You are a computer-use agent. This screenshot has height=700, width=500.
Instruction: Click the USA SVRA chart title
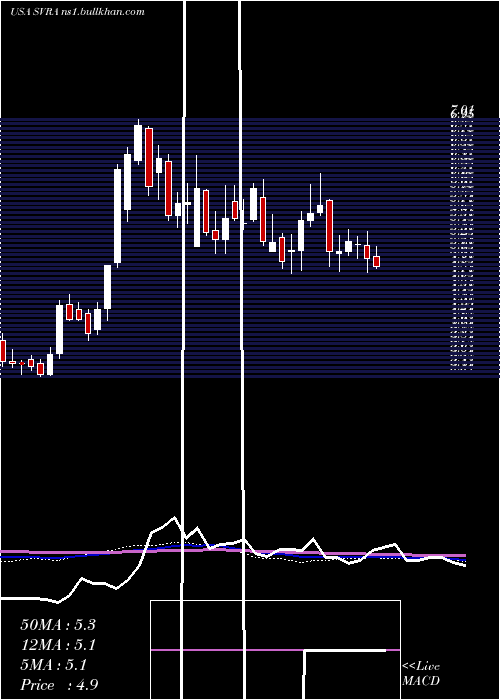tap(77, 12)
